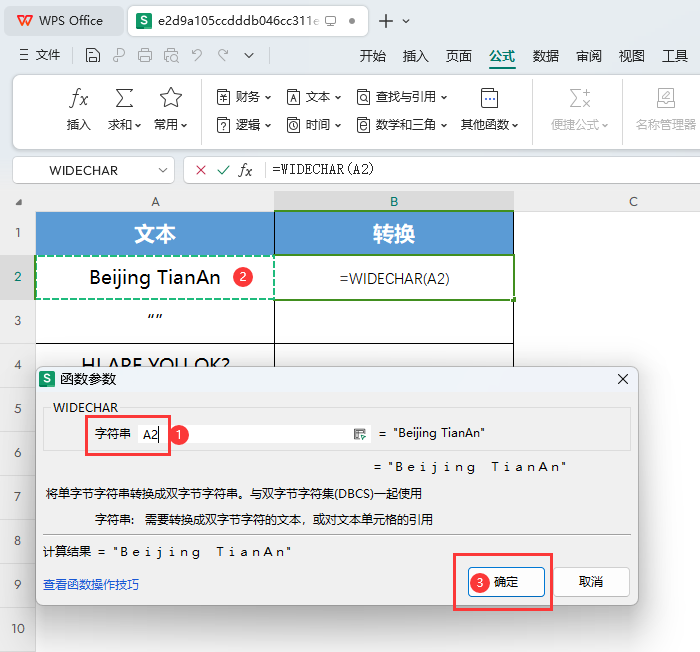Image resolution: width=700 pixels, height=652 pixels.
Task: Expand the WIDECHAR name box dropdown
Action: (162, 170)
